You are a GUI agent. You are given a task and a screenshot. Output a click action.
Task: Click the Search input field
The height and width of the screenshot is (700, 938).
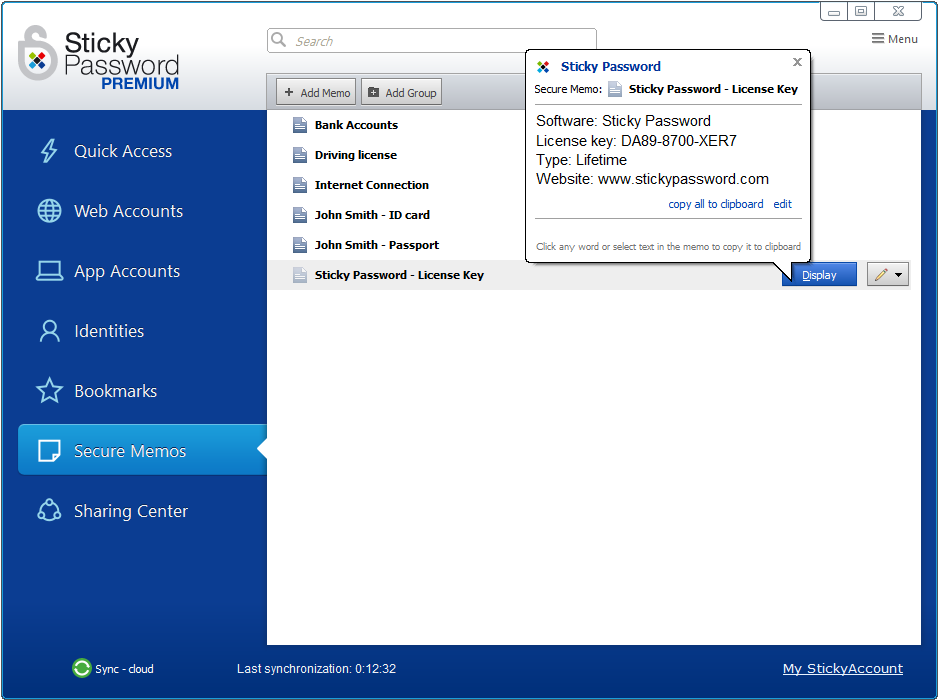[432, 41]
